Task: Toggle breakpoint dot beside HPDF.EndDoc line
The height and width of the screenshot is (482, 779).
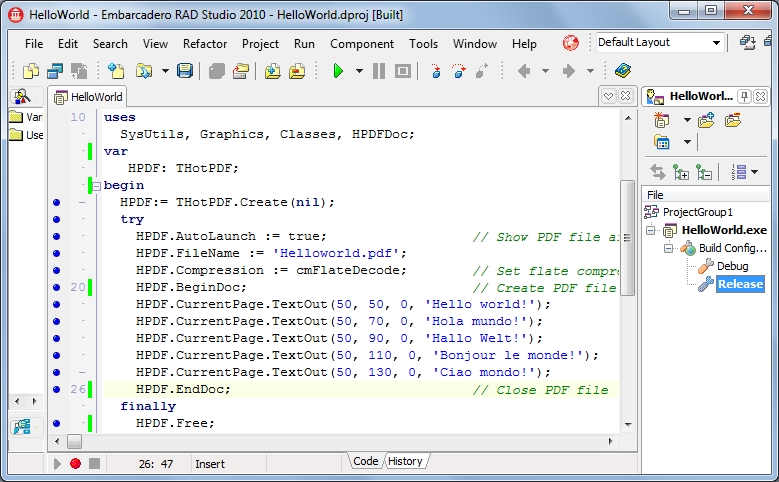Action: (57, 390)
